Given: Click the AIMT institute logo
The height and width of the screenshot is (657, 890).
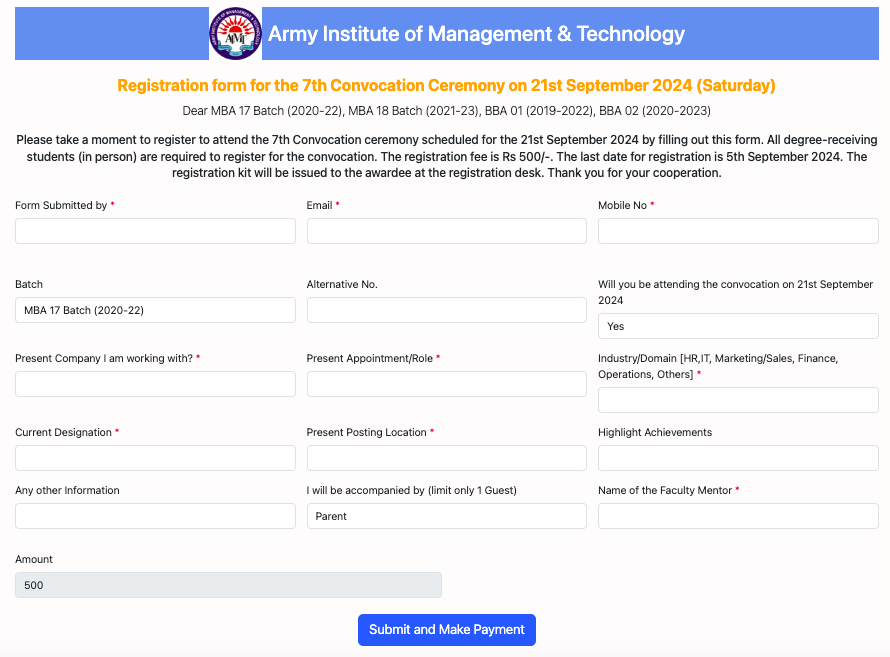Looking at the screenshot, I should pyautogui.click(x=235, y=33).
